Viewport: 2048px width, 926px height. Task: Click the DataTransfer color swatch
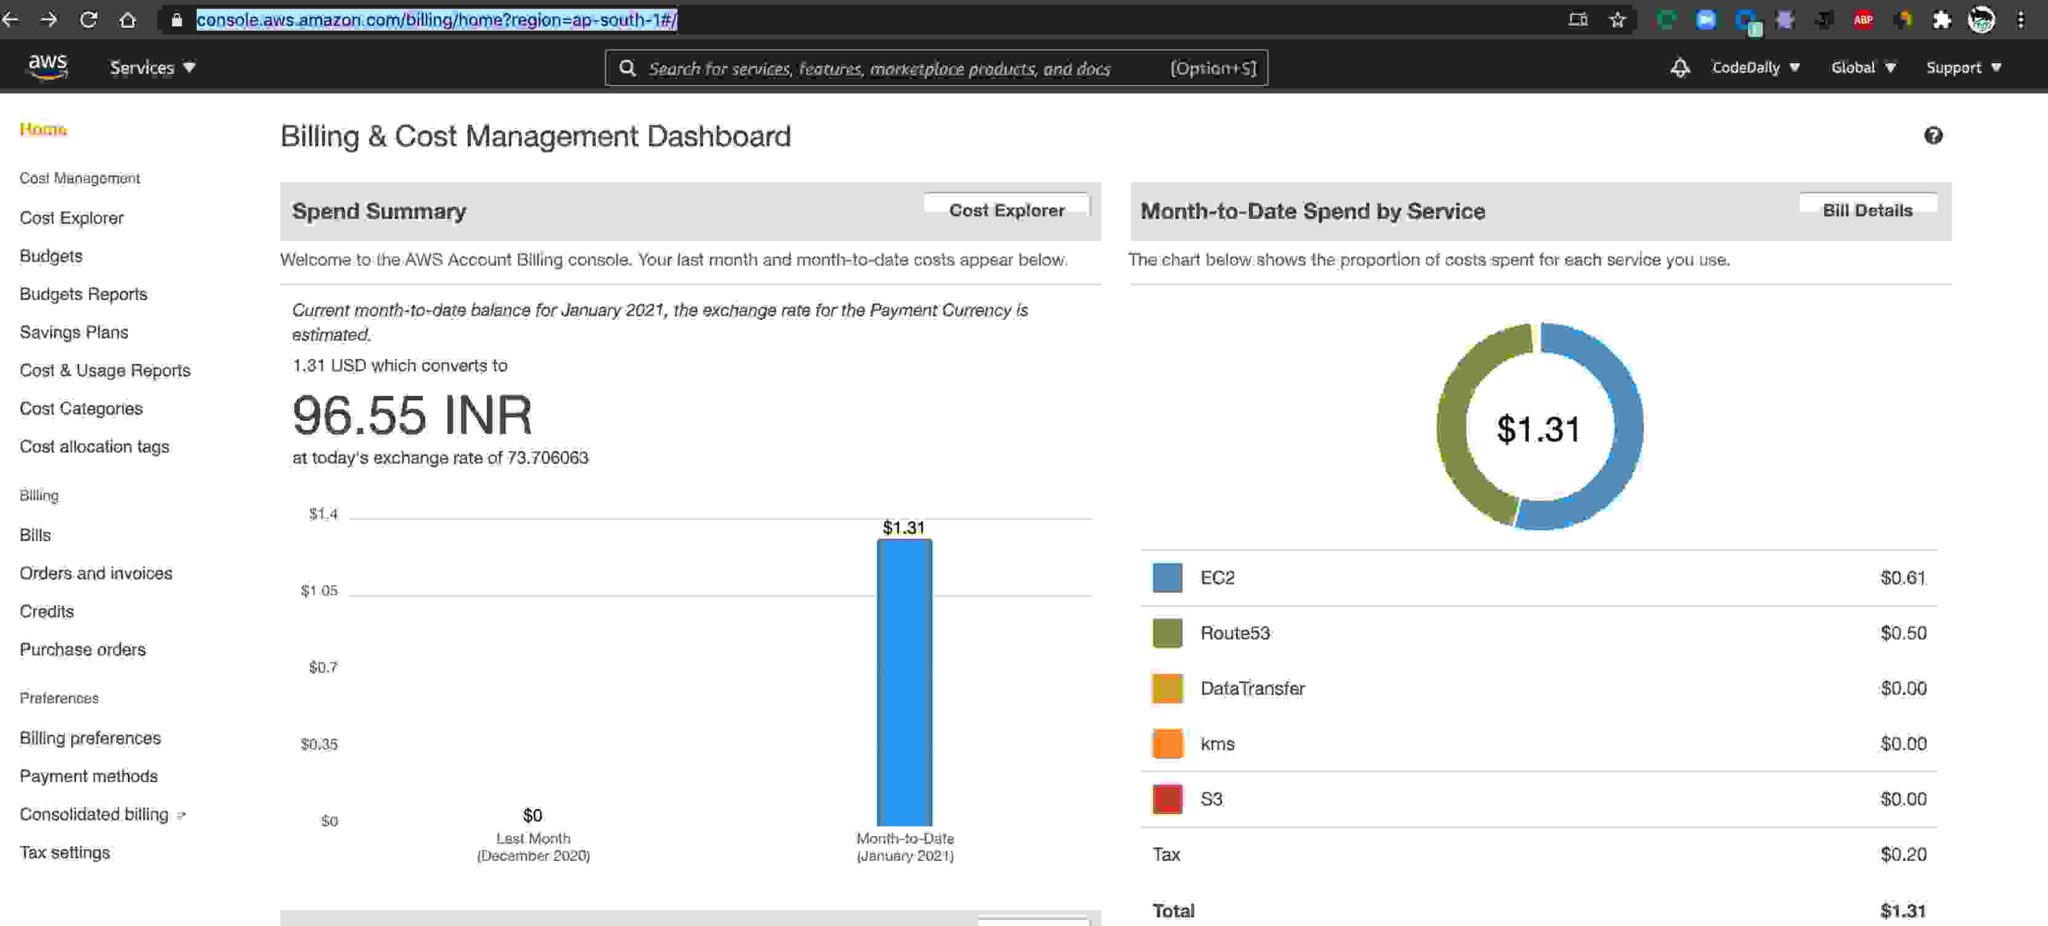1167,688
